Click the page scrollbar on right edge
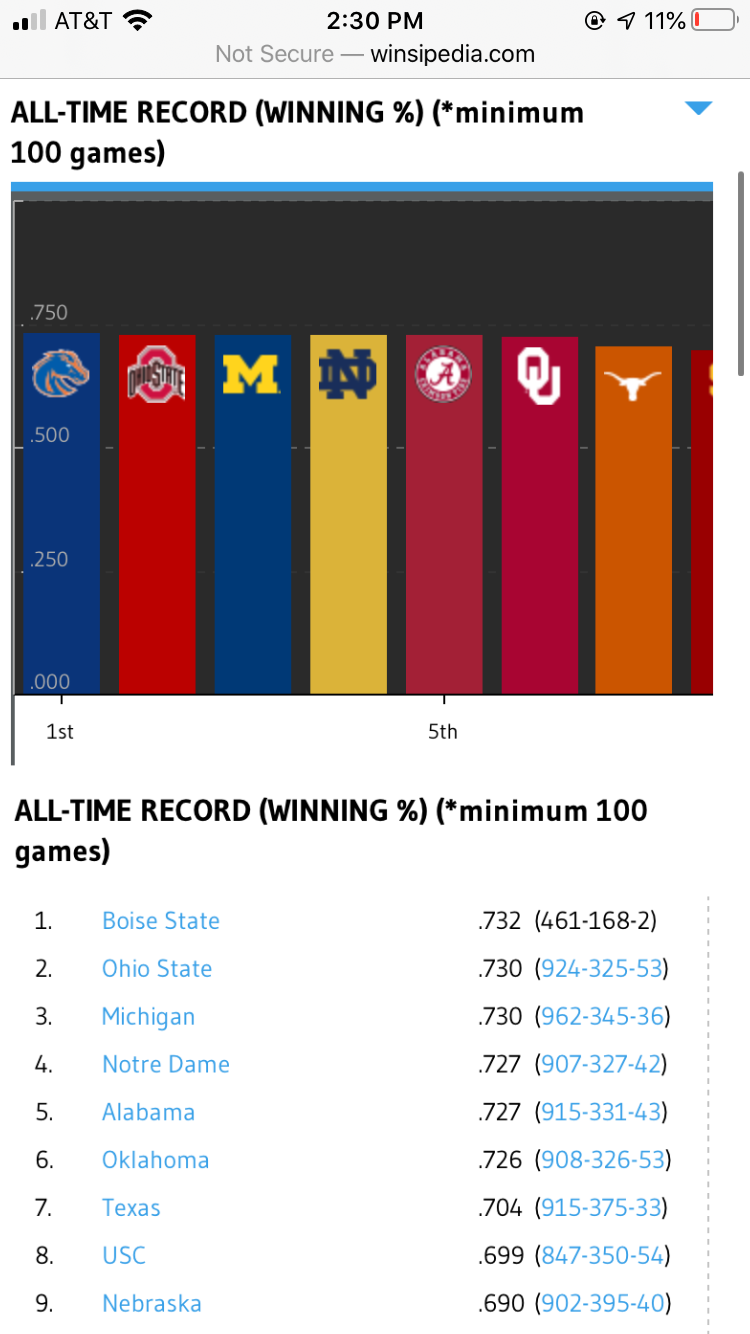The width and height of the screenshot is (750, 1334). (741, 275)
